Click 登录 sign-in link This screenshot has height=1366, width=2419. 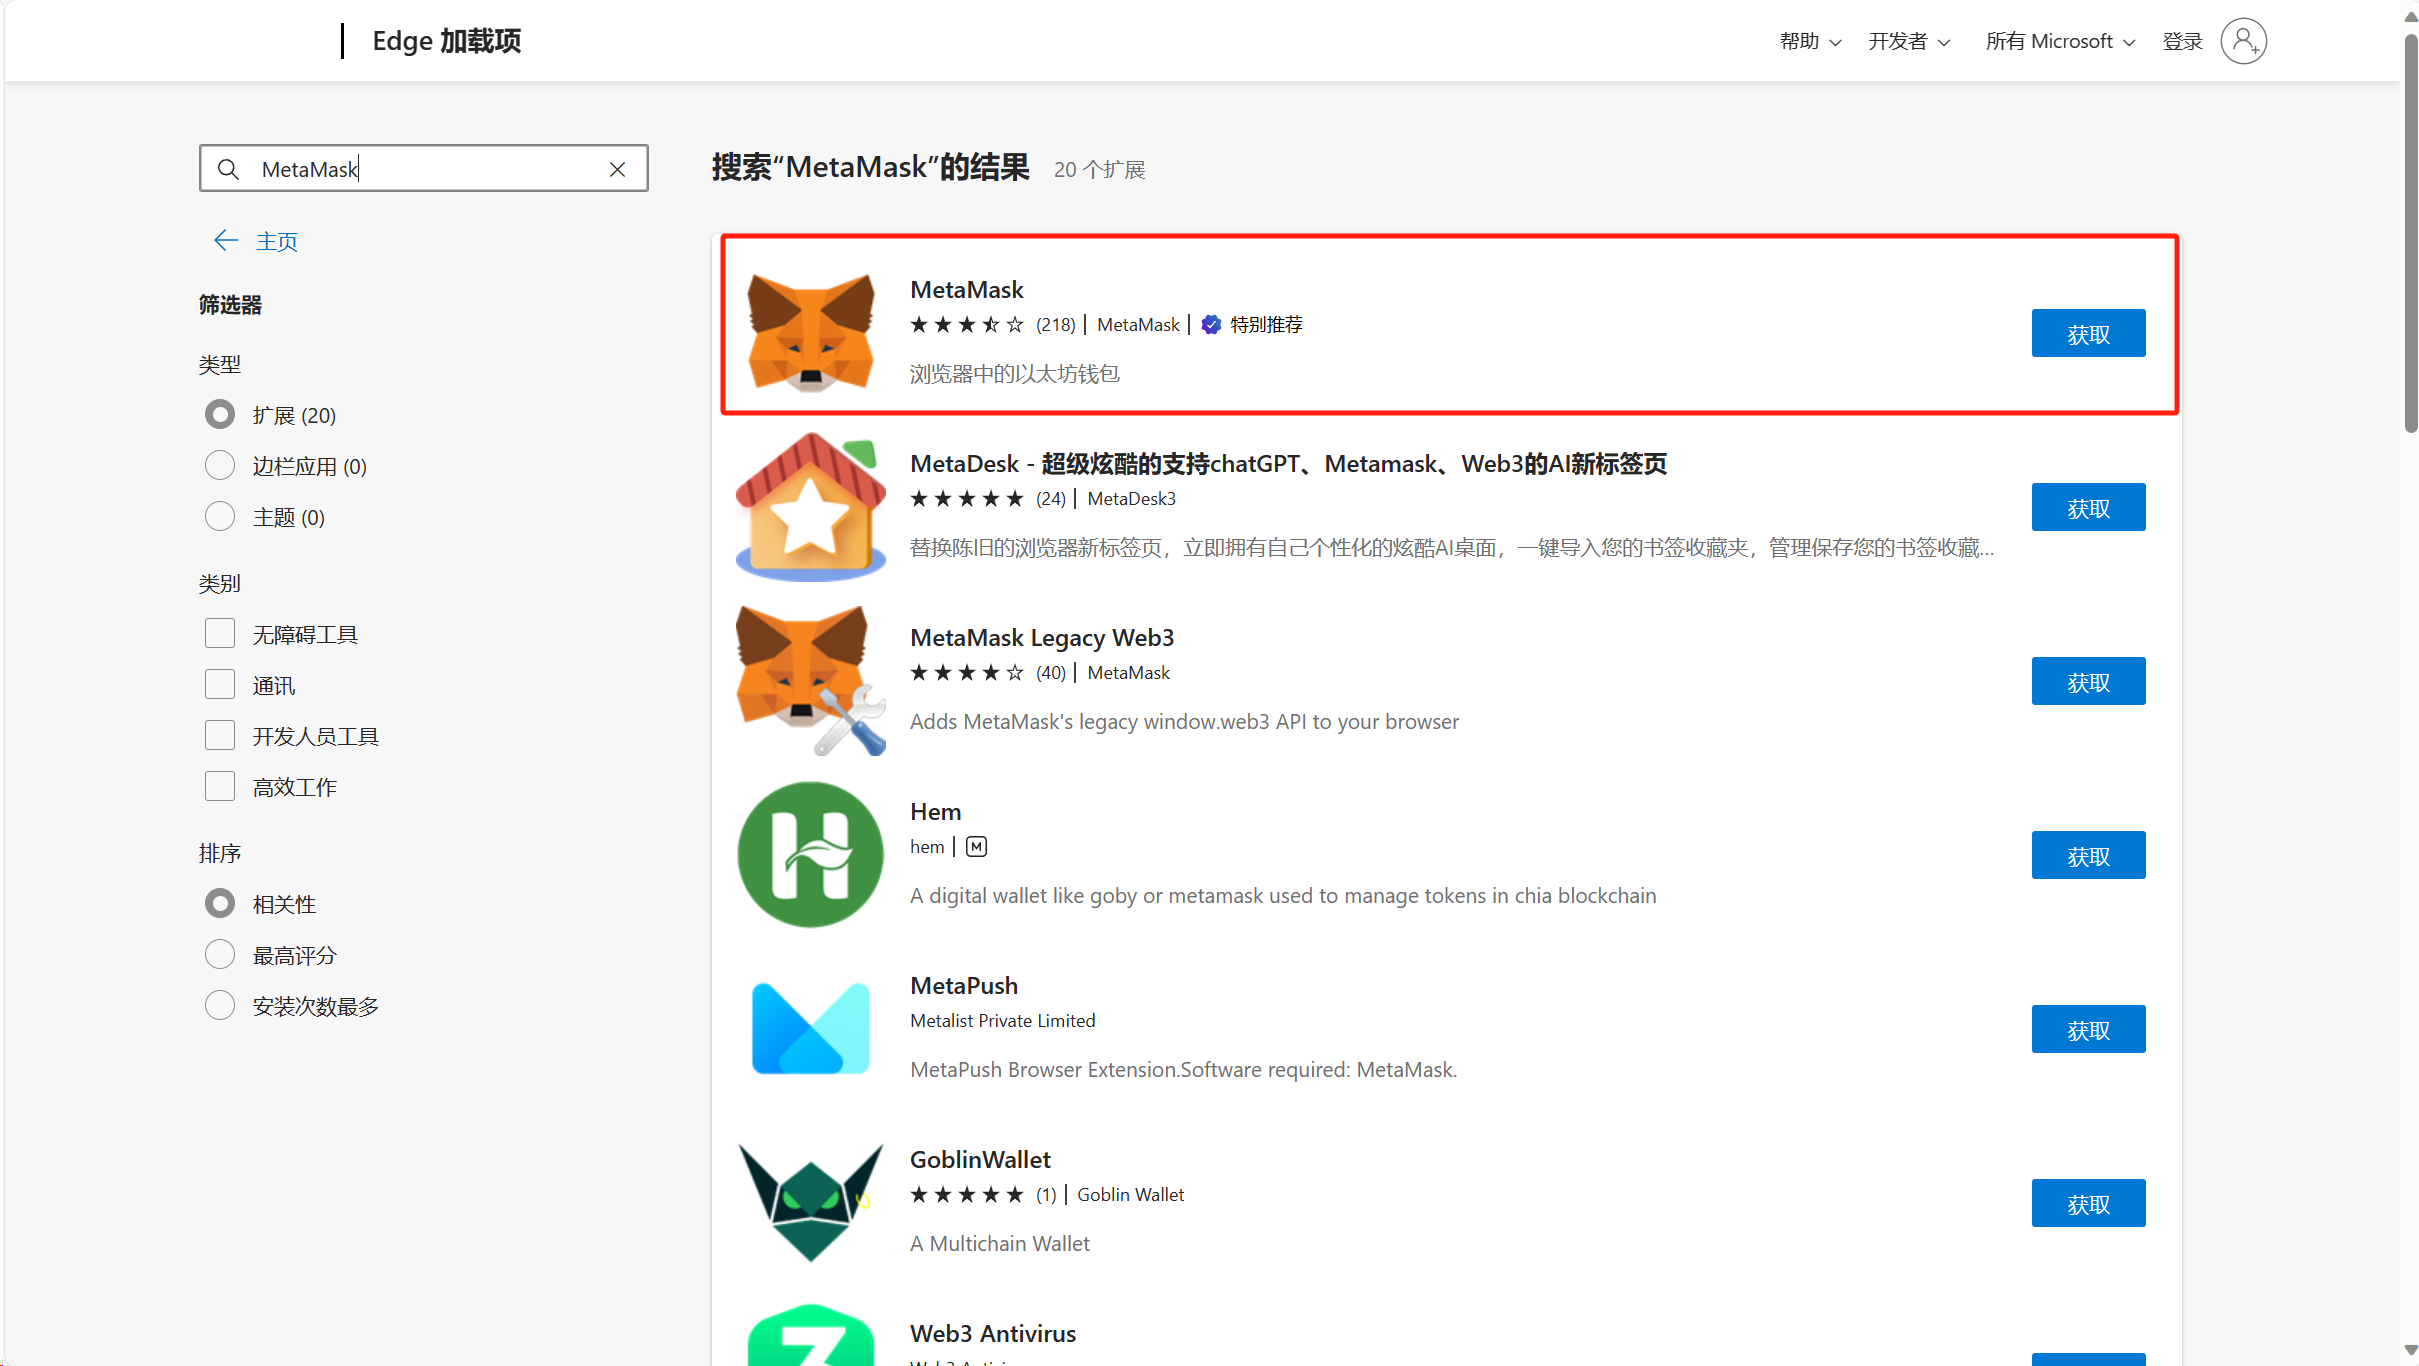(x=2182, y=41)
